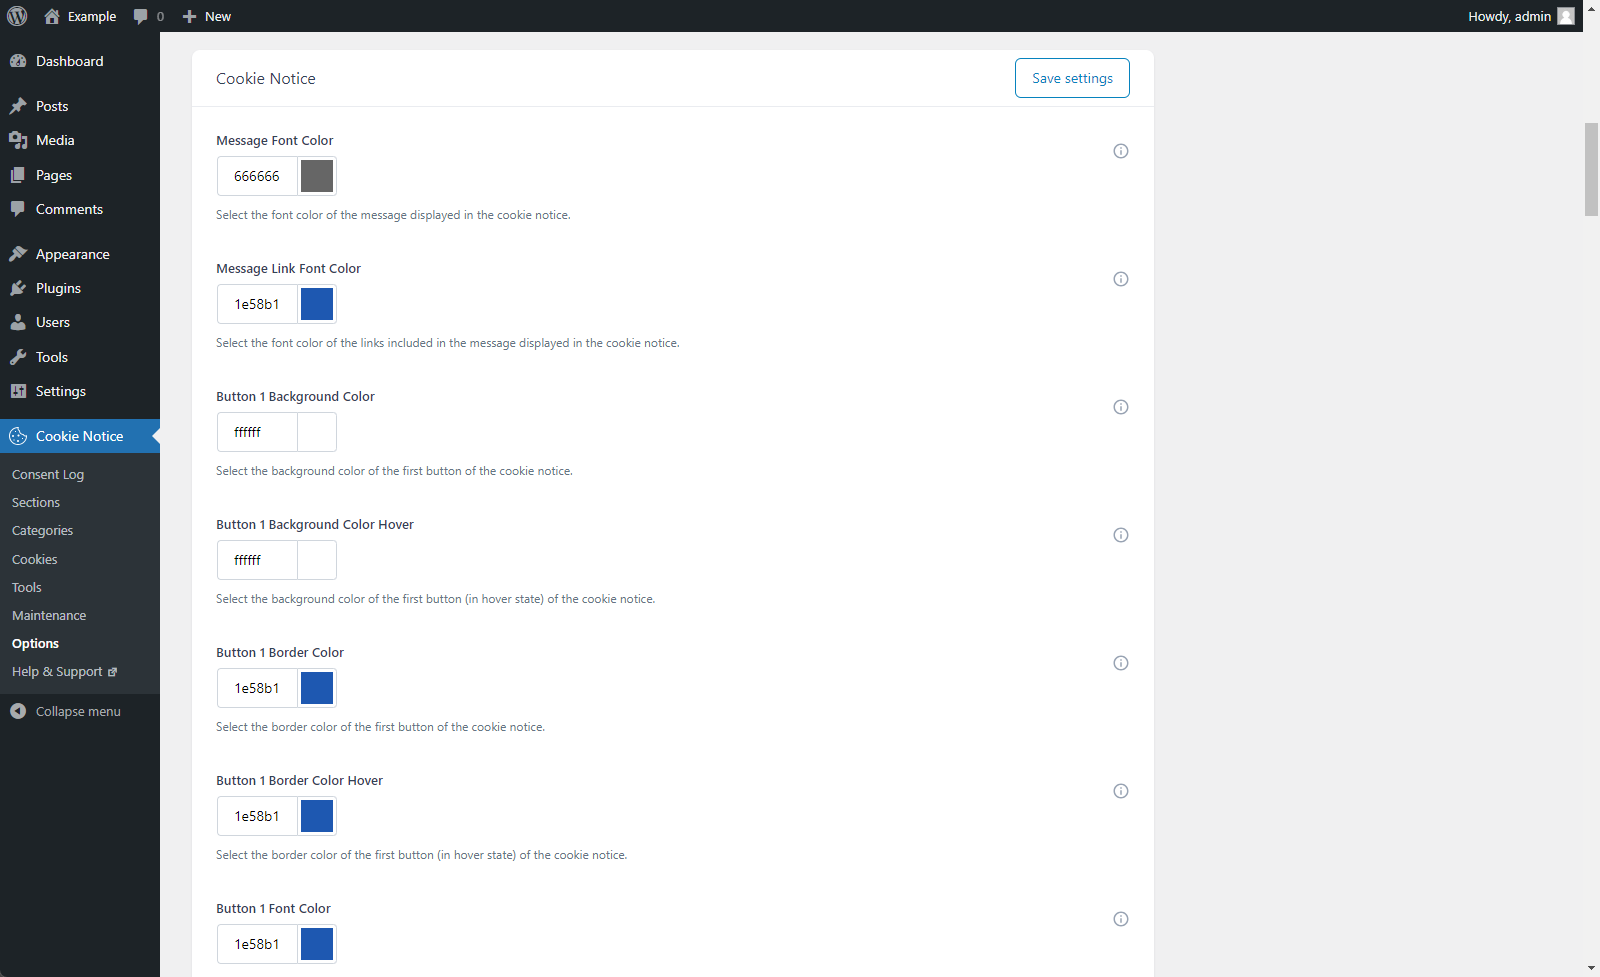The height and width of the screenshot is (977, 1600).
Task: Open Button 1 Background Color Hover swatch
Action: tap(317, 560)
